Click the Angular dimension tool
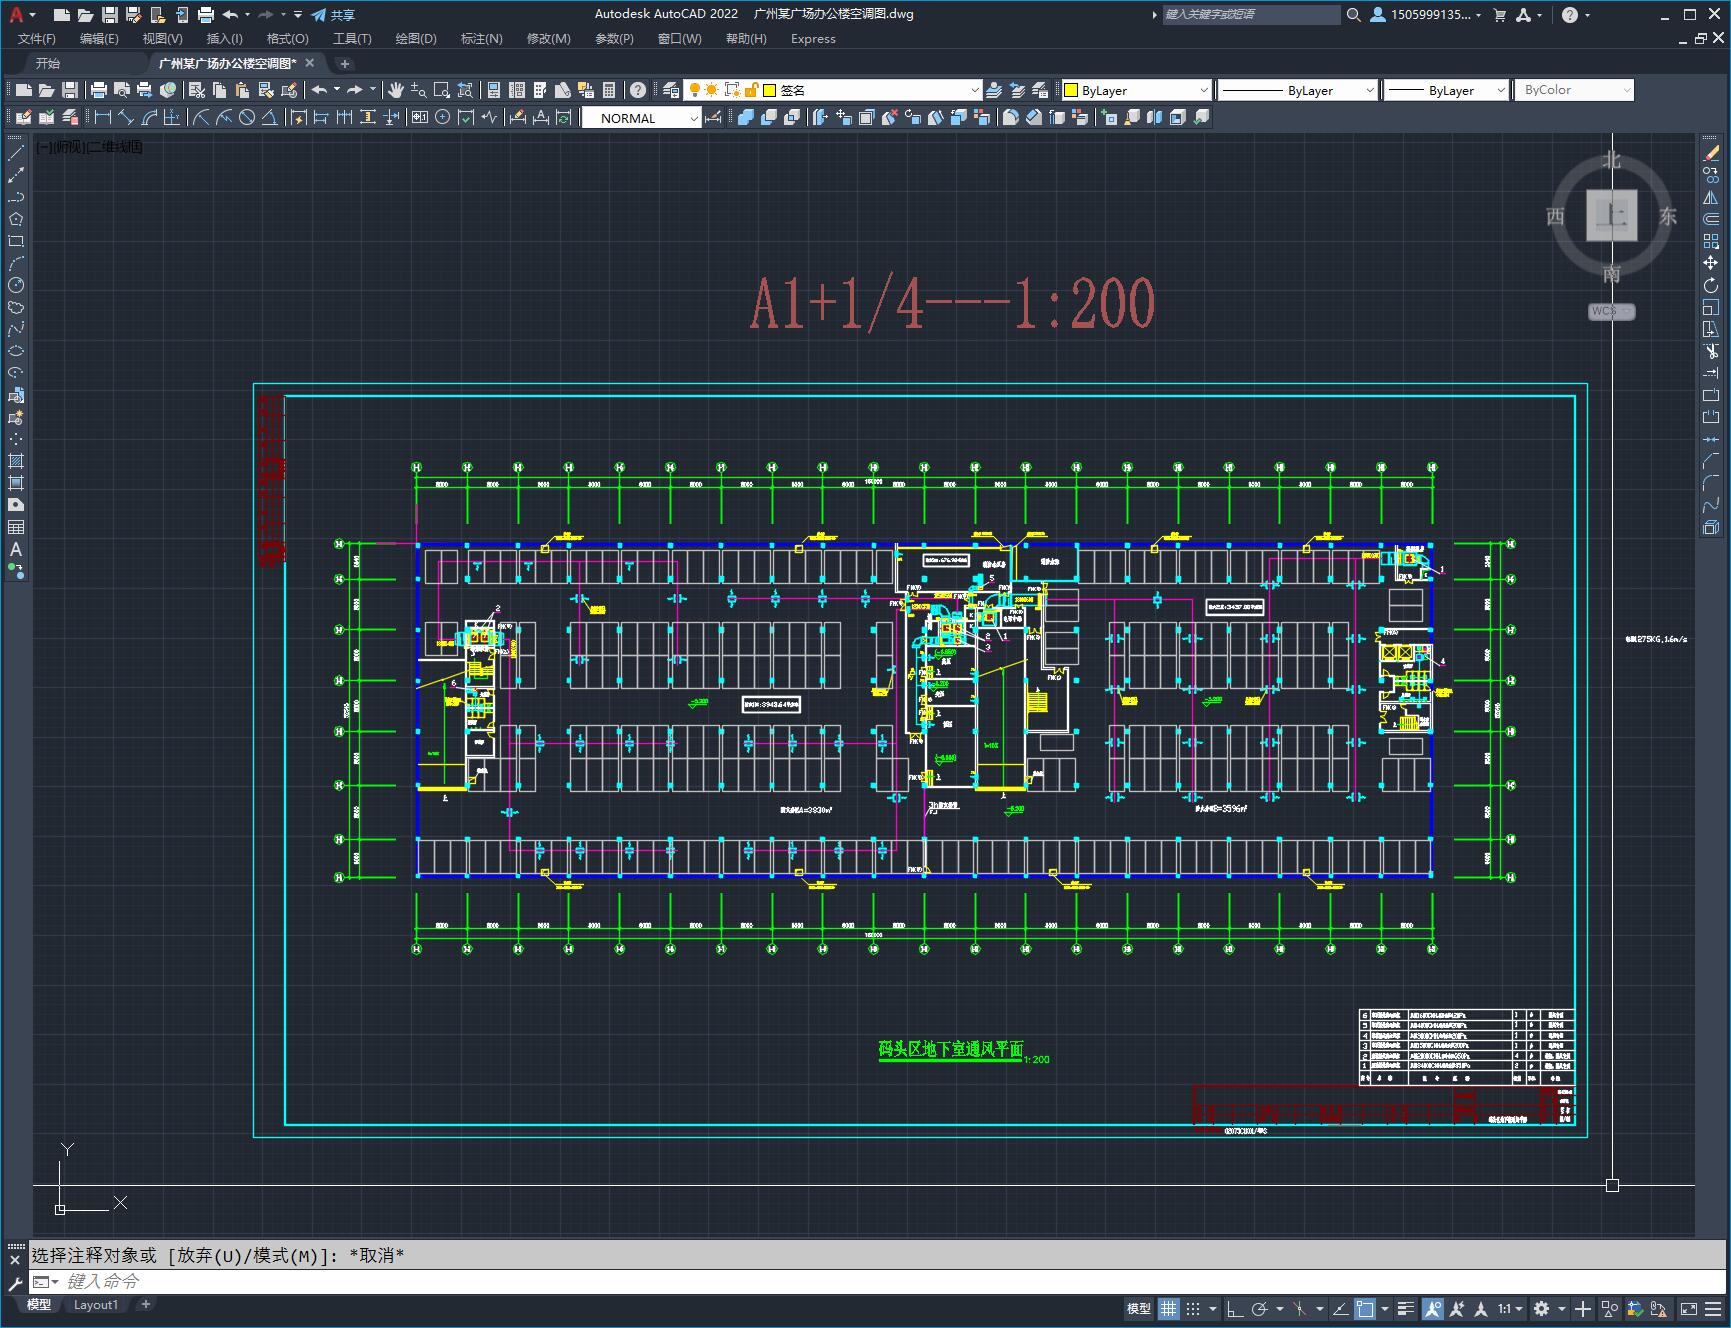Image resolution: width=1731 pixels, height=1328 pixels. 269,117
